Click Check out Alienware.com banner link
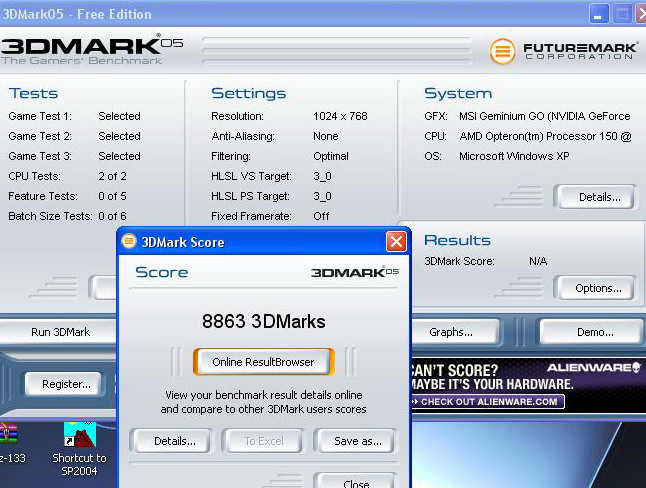Viewport: 646px width, 488px height. (488, 401)
